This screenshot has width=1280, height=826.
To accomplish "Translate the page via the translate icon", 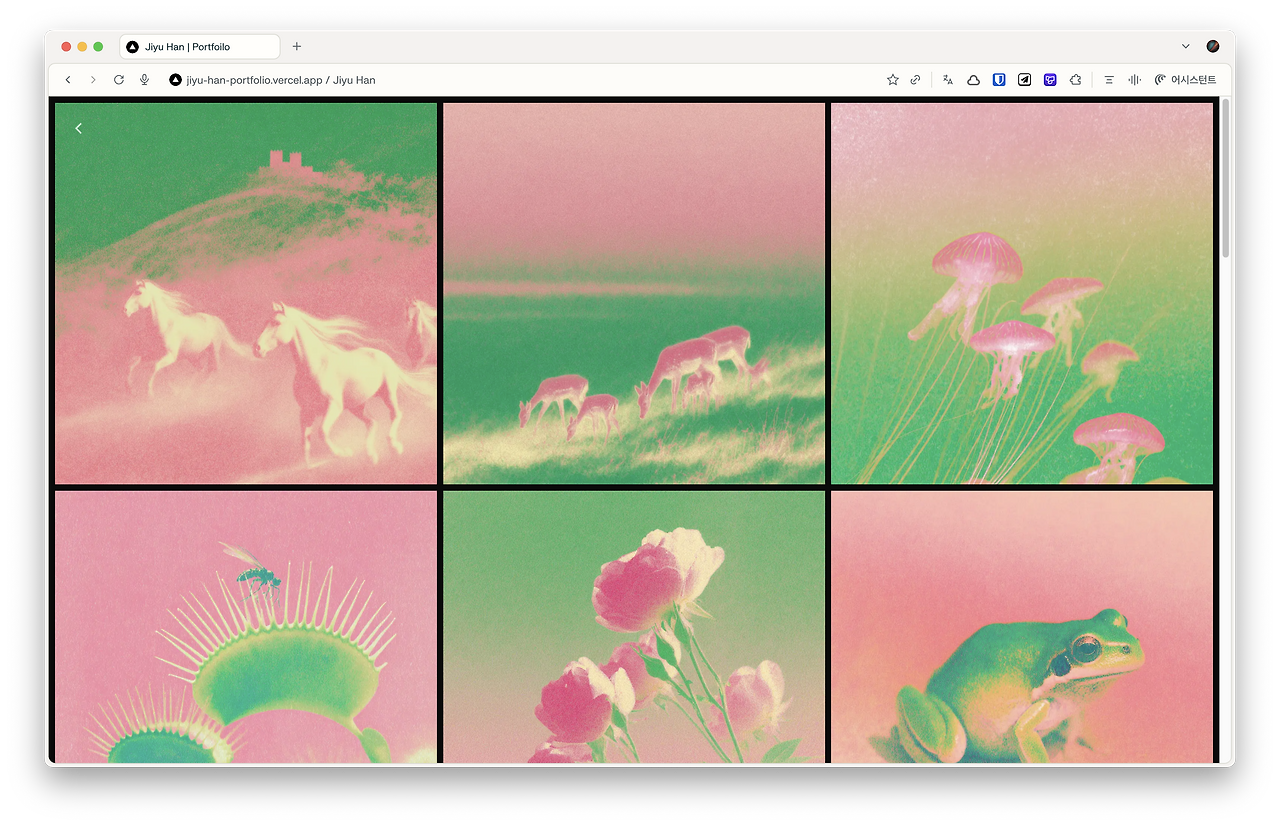I will tap(947, 79).
